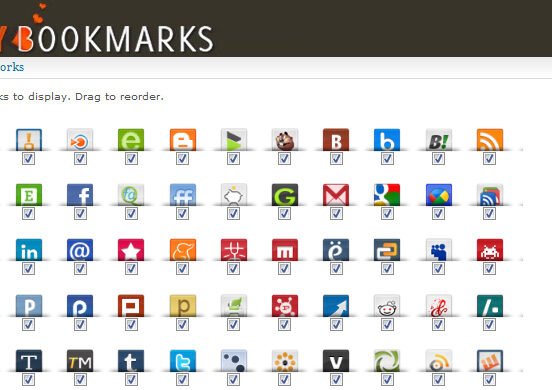Select the pink star icon
Viewport: 552px width, 390px height.
[x=131, y=250]
